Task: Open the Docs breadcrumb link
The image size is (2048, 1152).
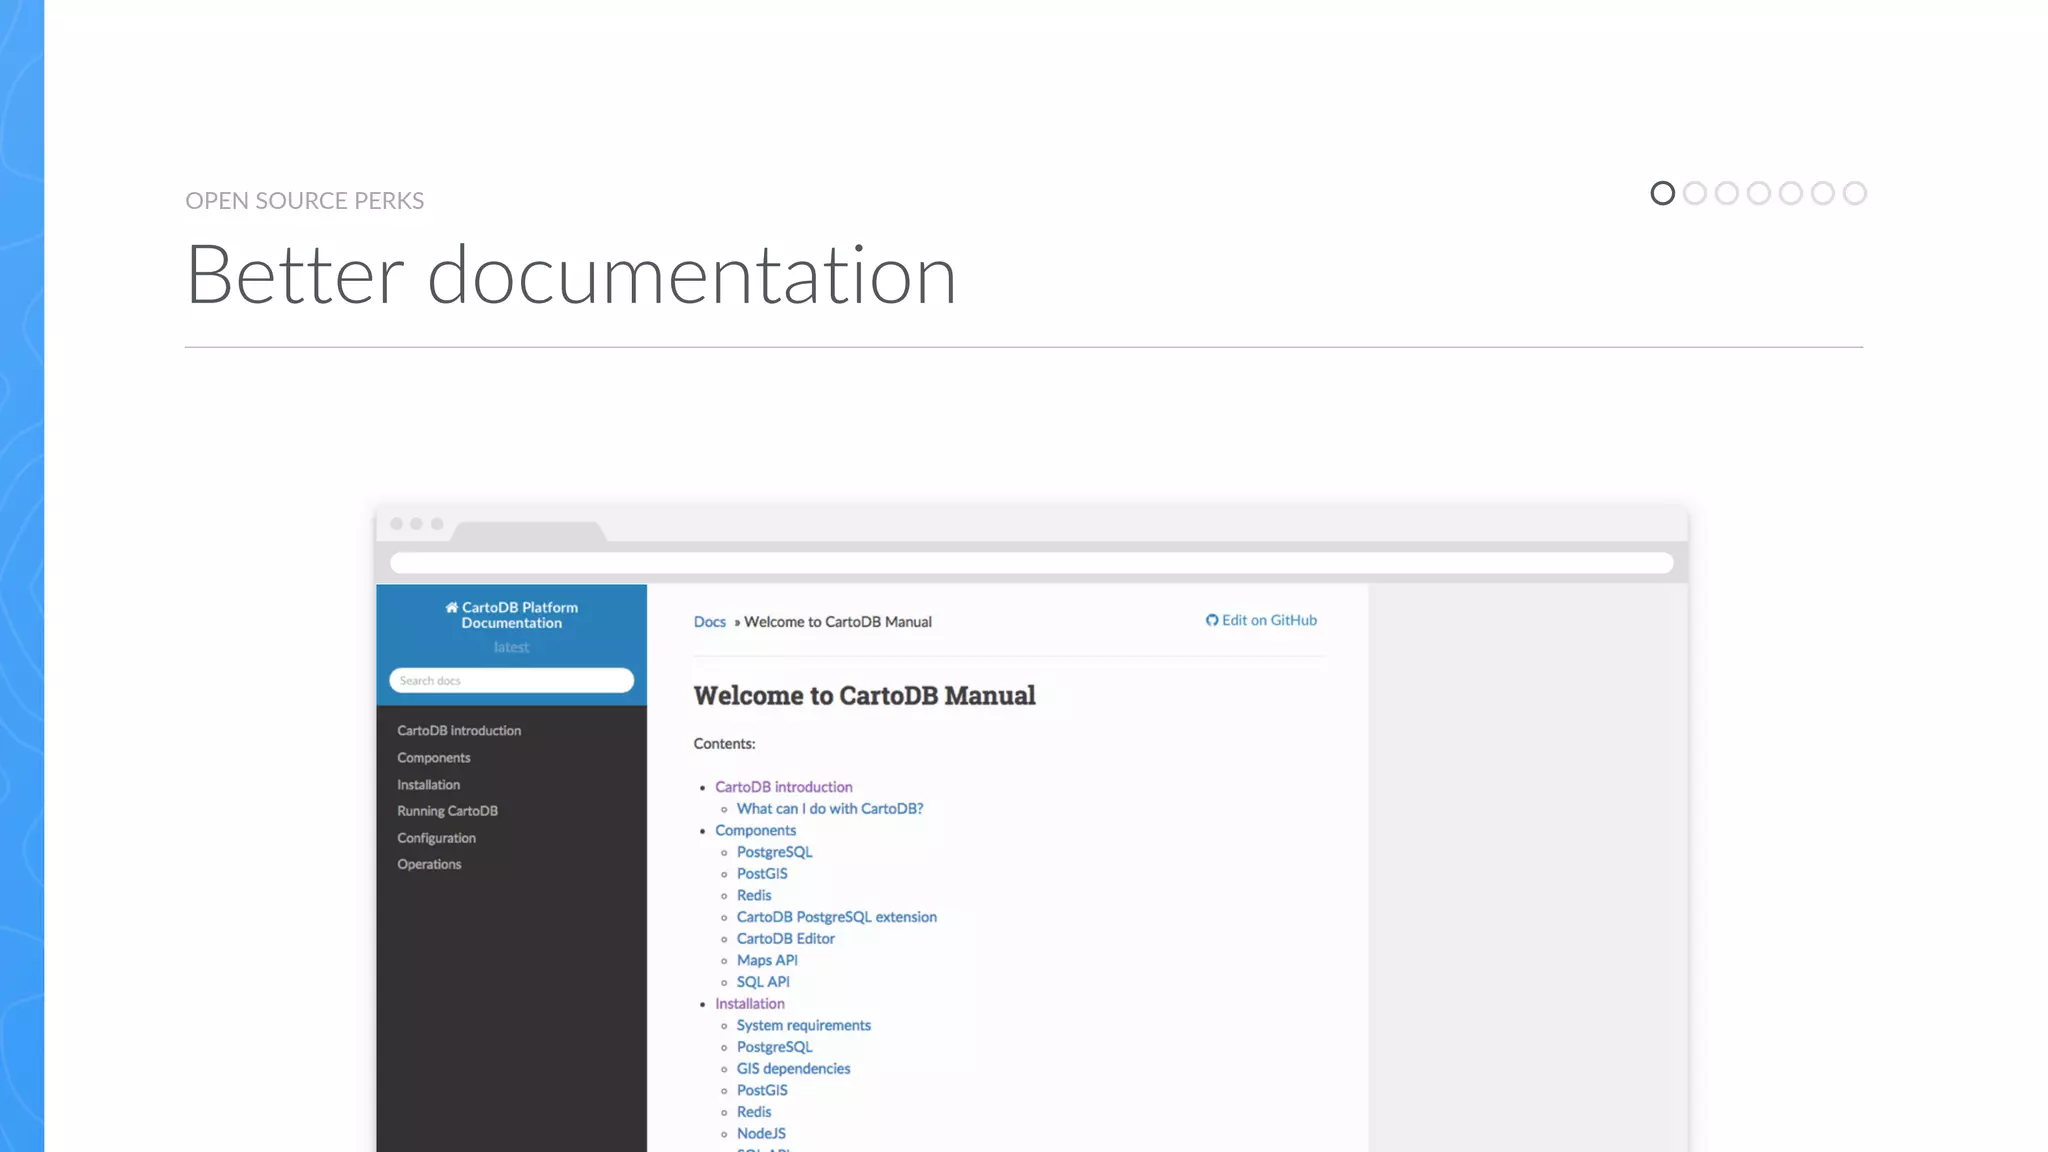Action: tap(710, 622)
